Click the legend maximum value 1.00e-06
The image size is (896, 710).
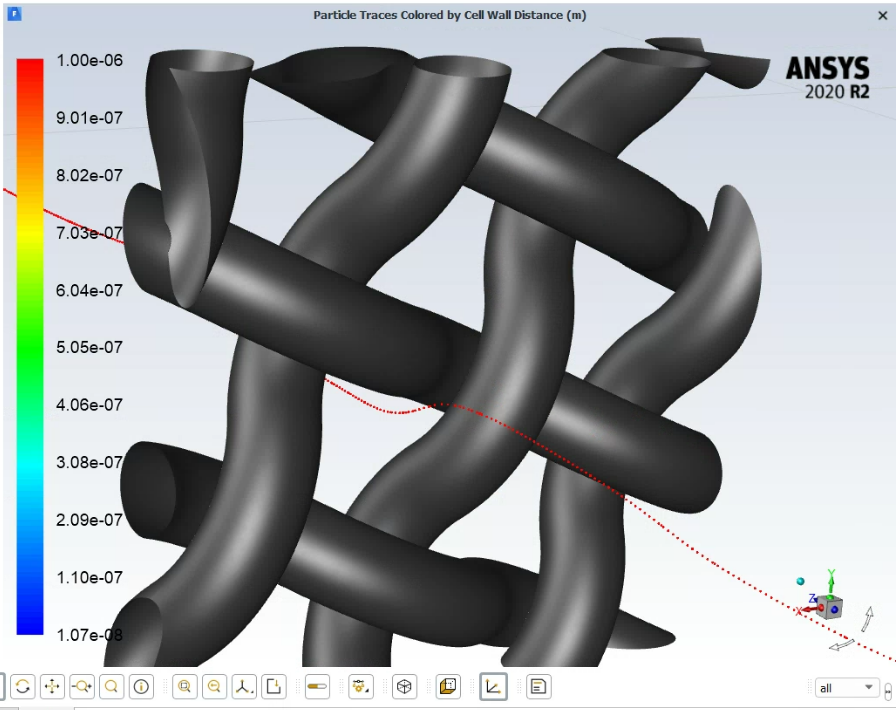tap(89, 61)
